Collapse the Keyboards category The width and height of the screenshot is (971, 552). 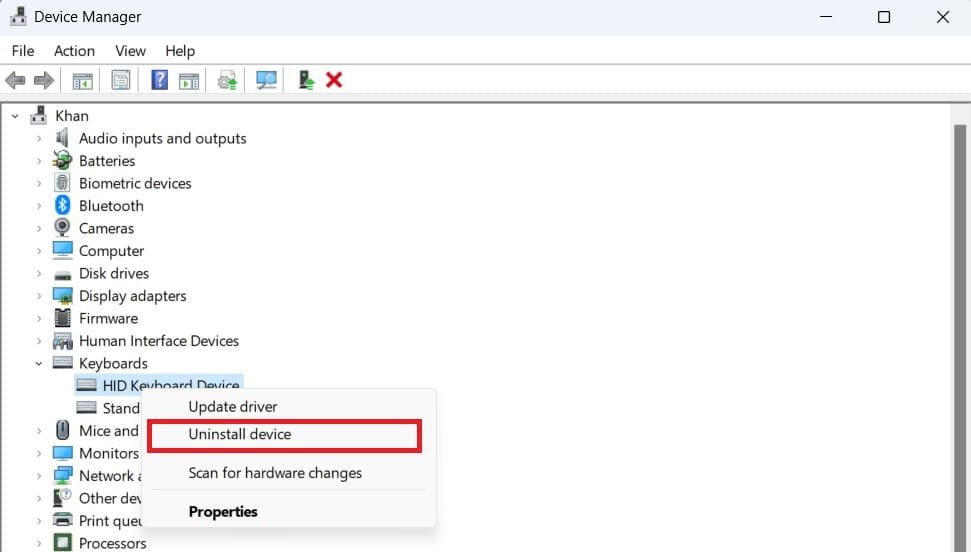pos(39,364)
